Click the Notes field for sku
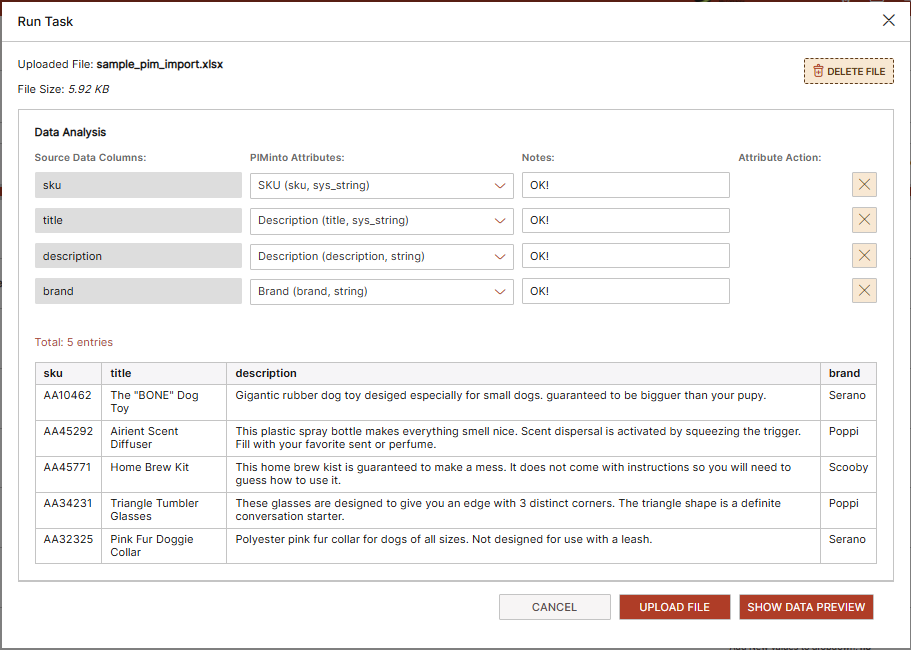The width and height of the screenshot is (911, 650). point(625,185)
